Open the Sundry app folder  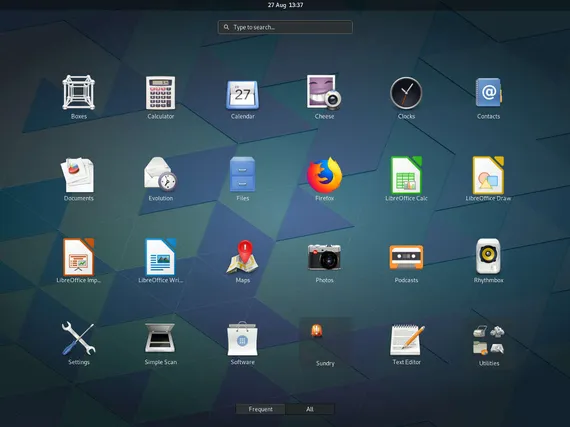pyautogui.click(x=325, y=343)
